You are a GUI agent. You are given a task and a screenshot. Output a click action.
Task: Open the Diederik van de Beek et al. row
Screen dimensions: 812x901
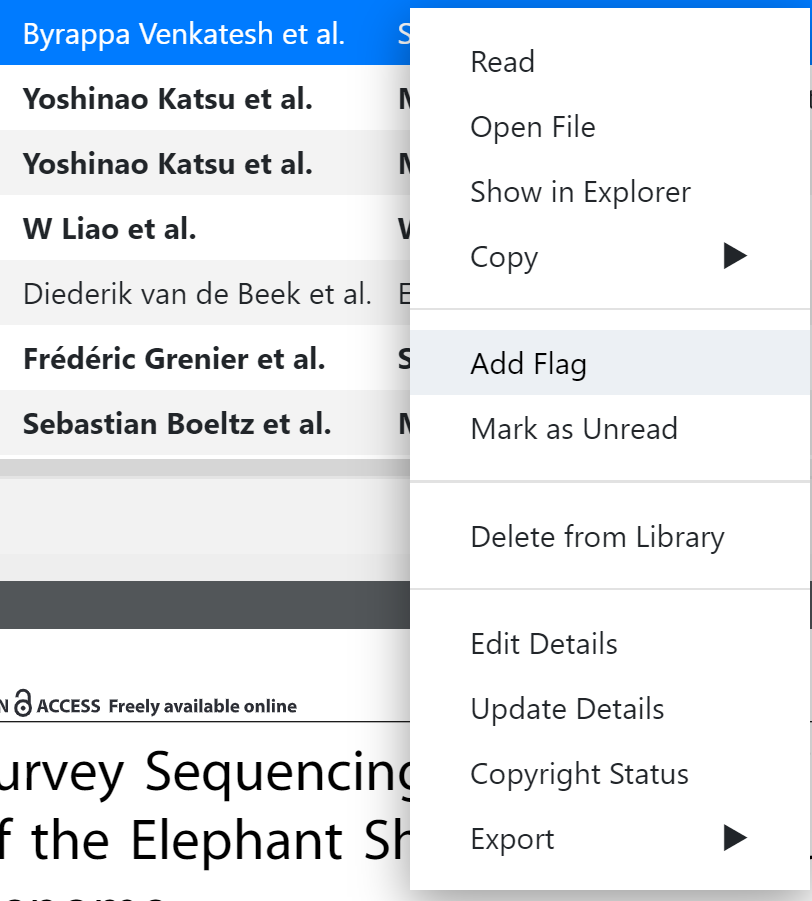tap(197, 294)
